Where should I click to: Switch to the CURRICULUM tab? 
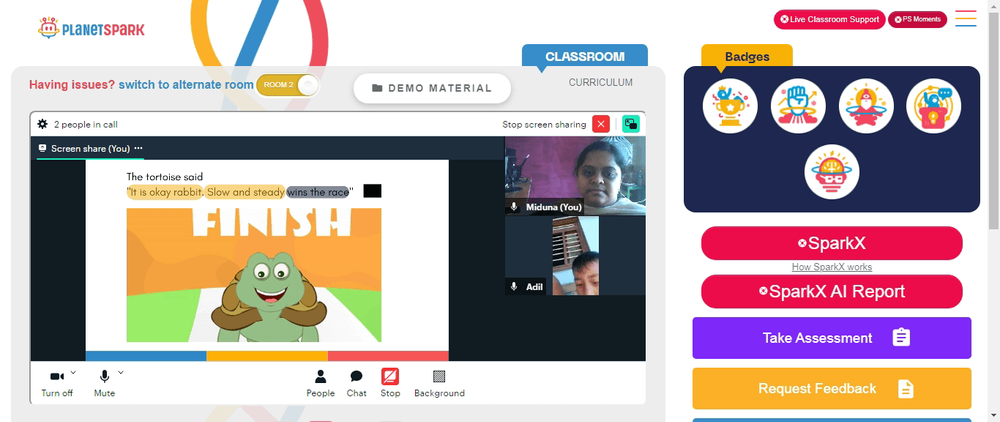click(x=601, y=82)
